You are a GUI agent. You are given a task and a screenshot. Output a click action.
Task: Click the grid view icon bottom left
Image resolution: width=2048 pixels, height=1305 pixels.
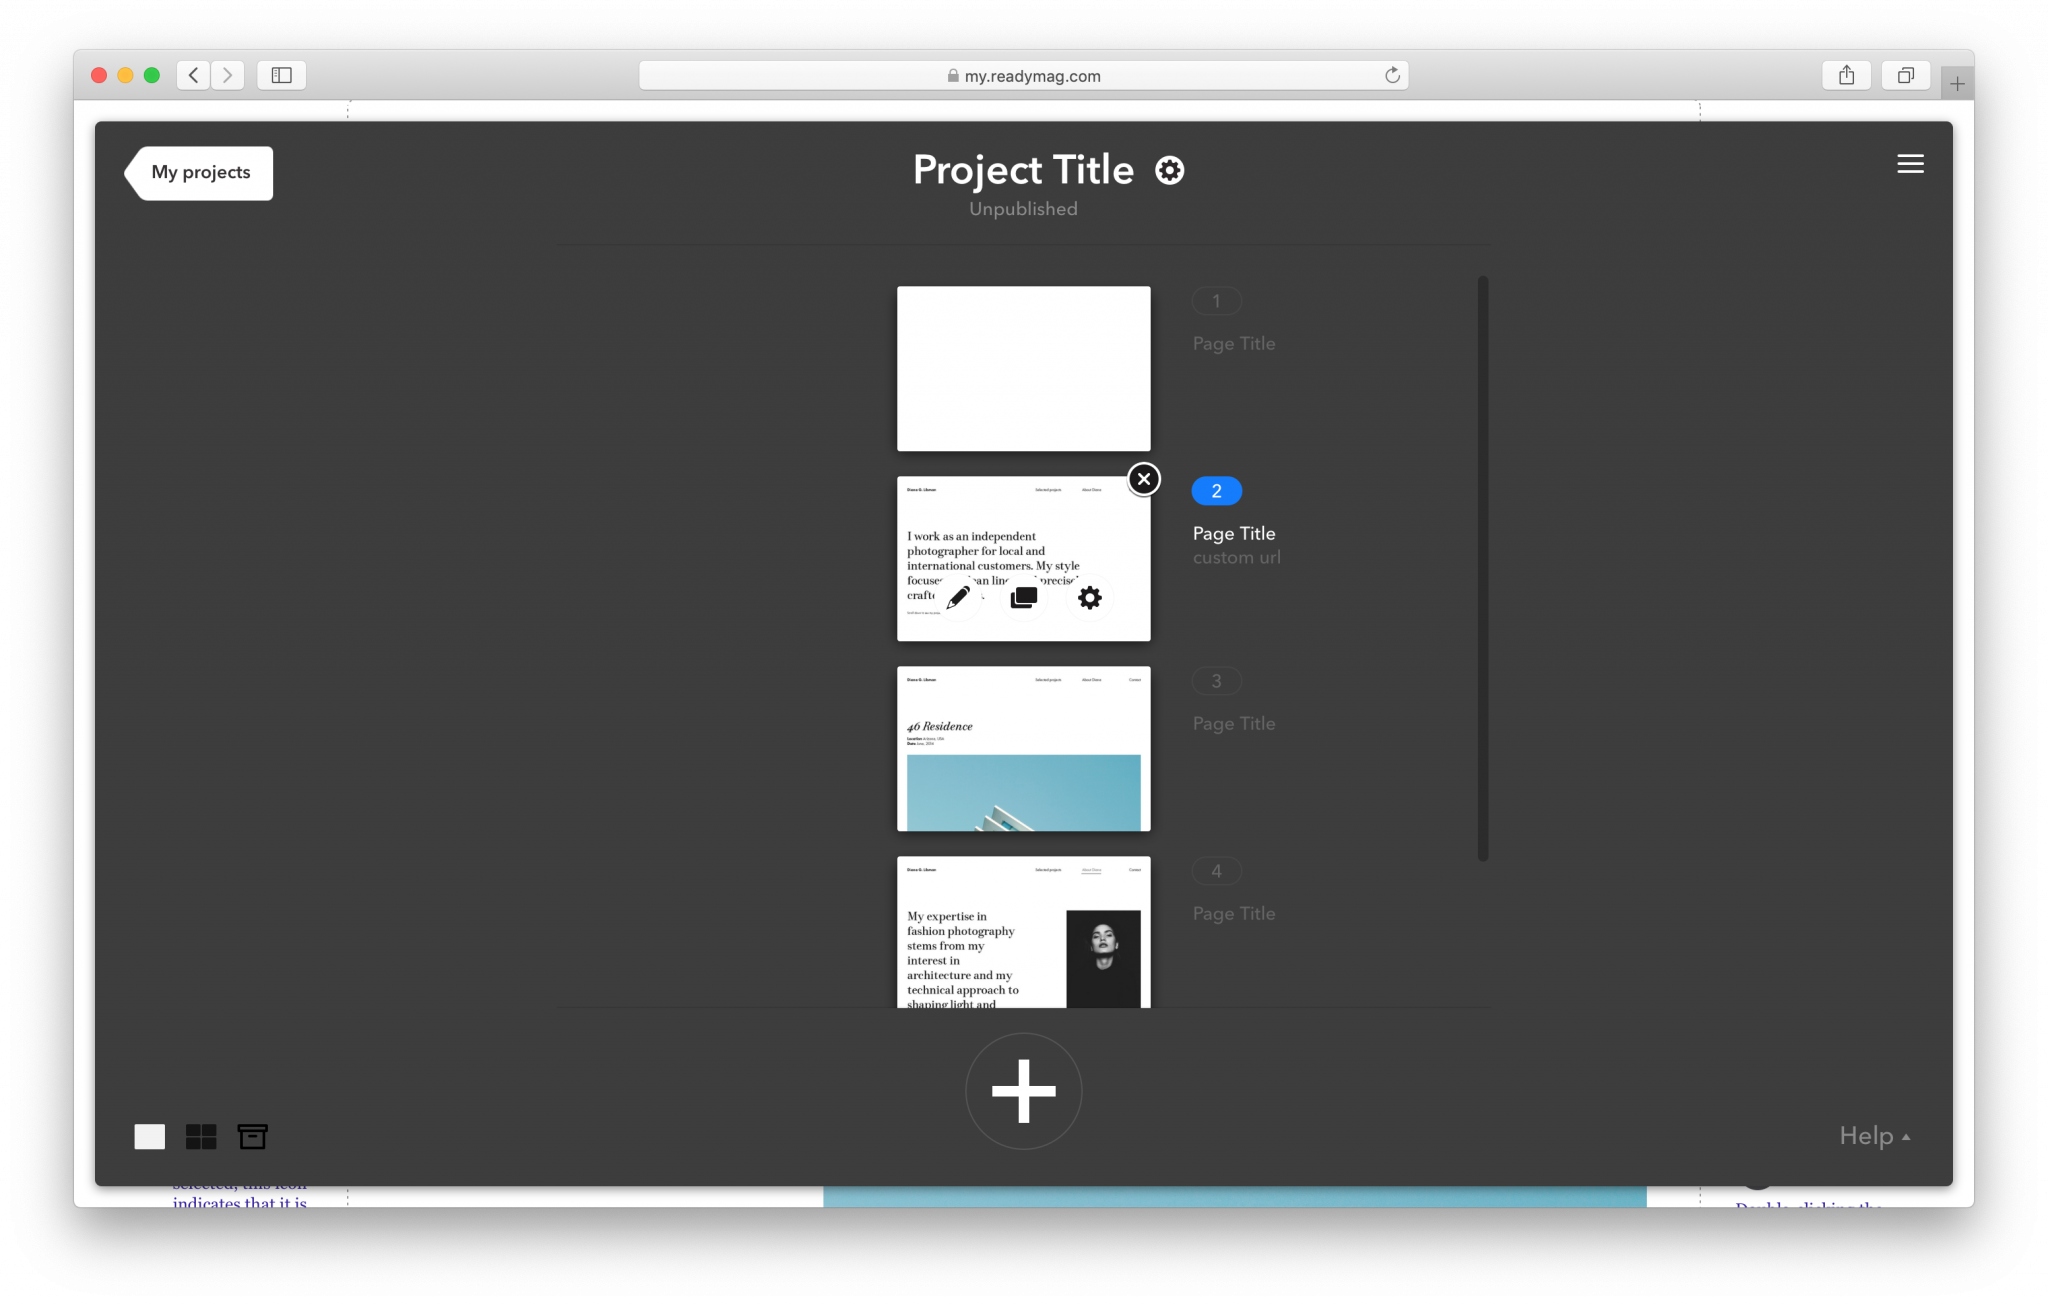point(202,1138)
